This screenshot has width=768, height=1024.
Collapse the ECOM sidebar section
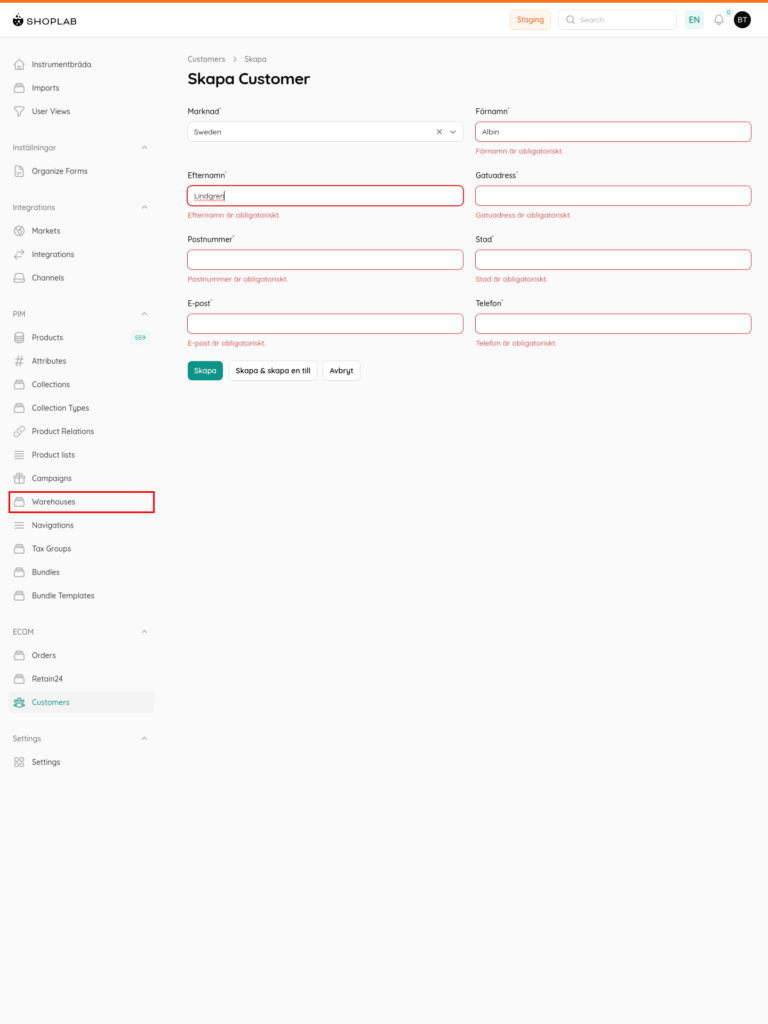(x=144, y=632)
